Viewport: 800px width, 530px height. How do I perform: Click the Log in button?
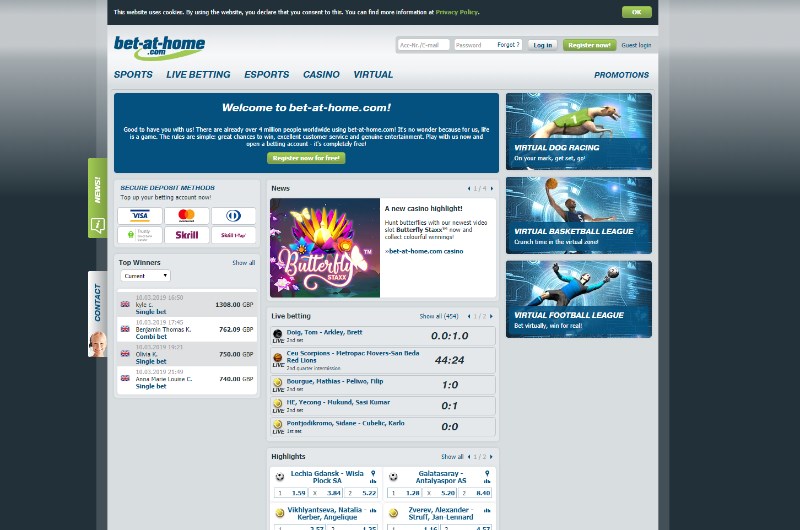[x=542, y=45]
